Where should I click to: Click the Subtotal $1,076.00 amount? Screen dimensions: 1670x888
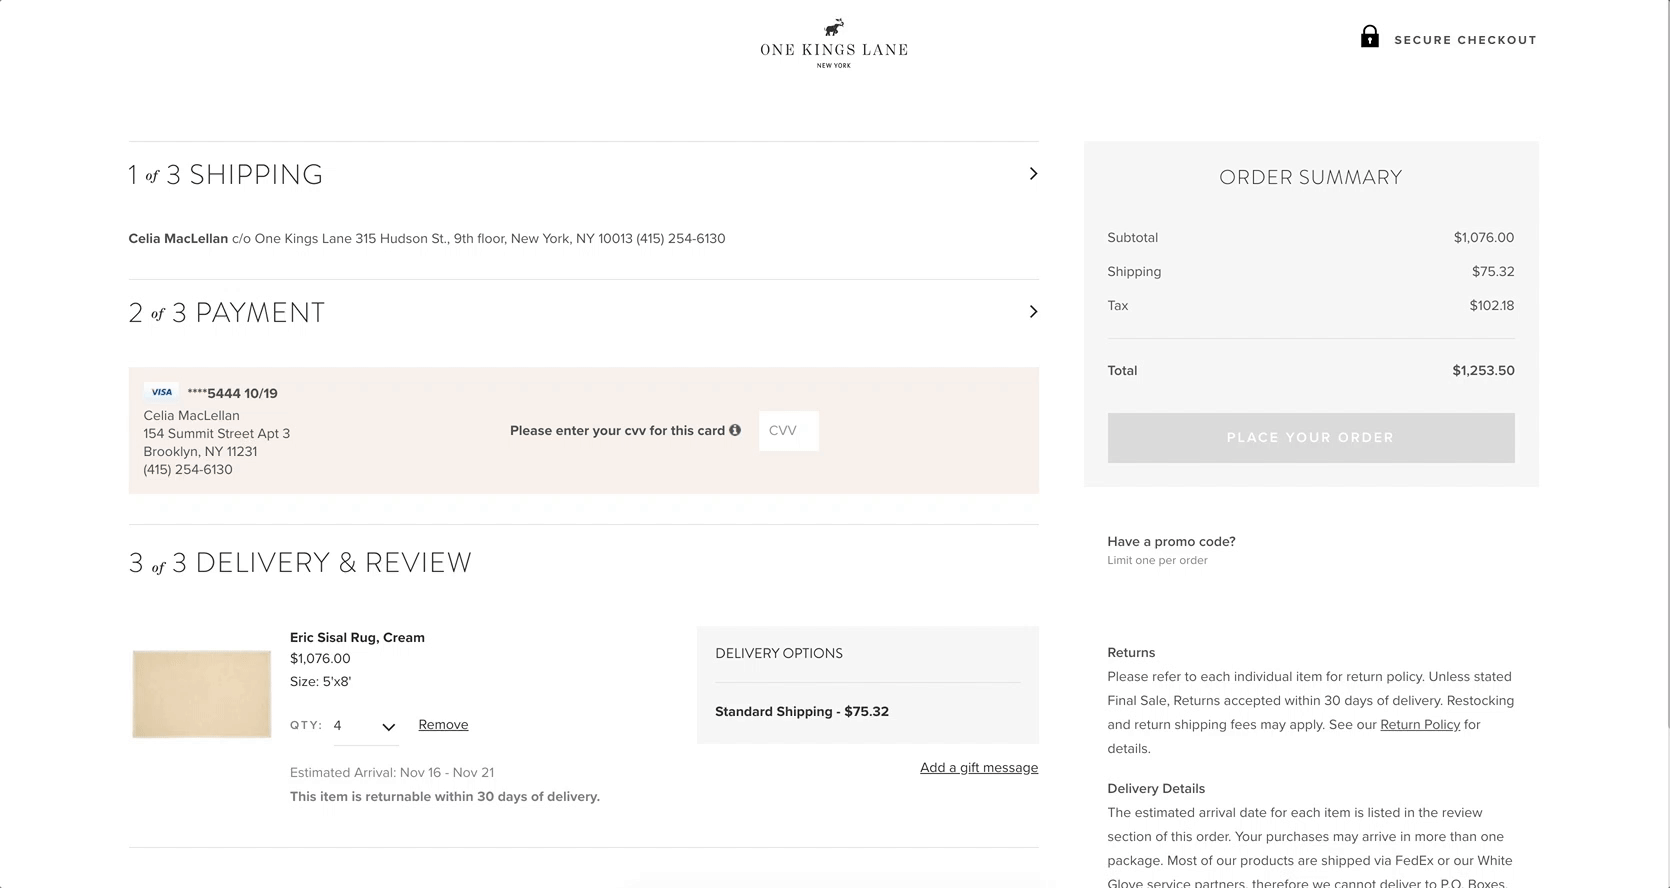point(1484,237)
